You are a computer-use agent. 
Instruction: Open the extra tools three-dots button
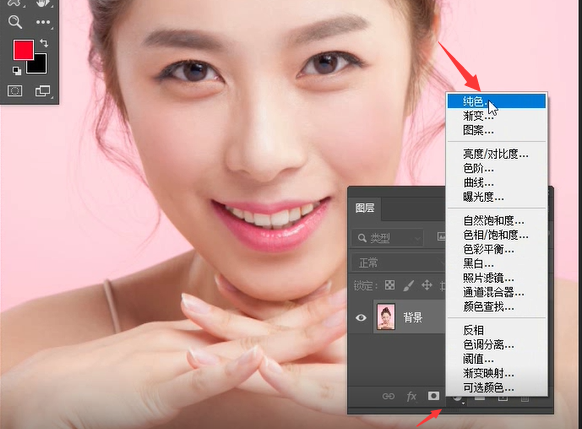43,22
